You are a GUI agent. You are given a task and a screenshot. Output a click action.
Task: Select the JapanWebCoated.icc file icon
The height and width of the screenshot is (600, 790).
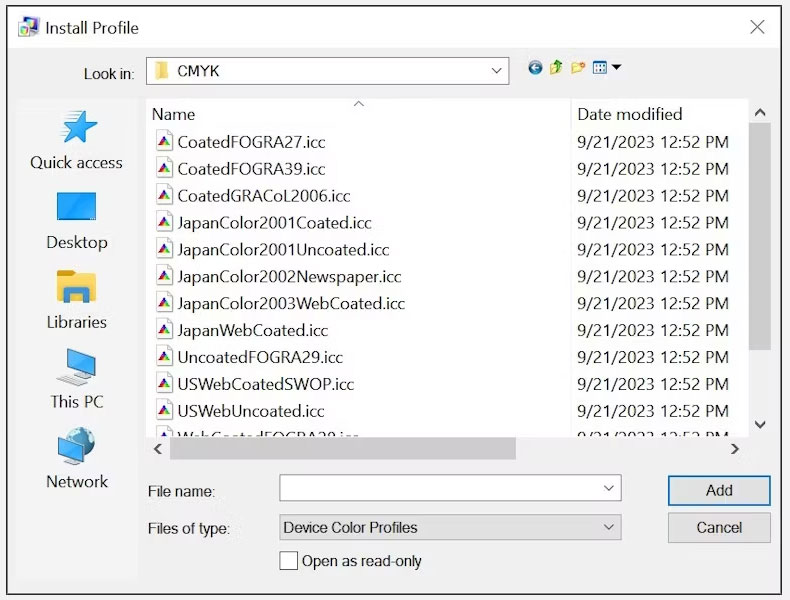tap(164, 330)
